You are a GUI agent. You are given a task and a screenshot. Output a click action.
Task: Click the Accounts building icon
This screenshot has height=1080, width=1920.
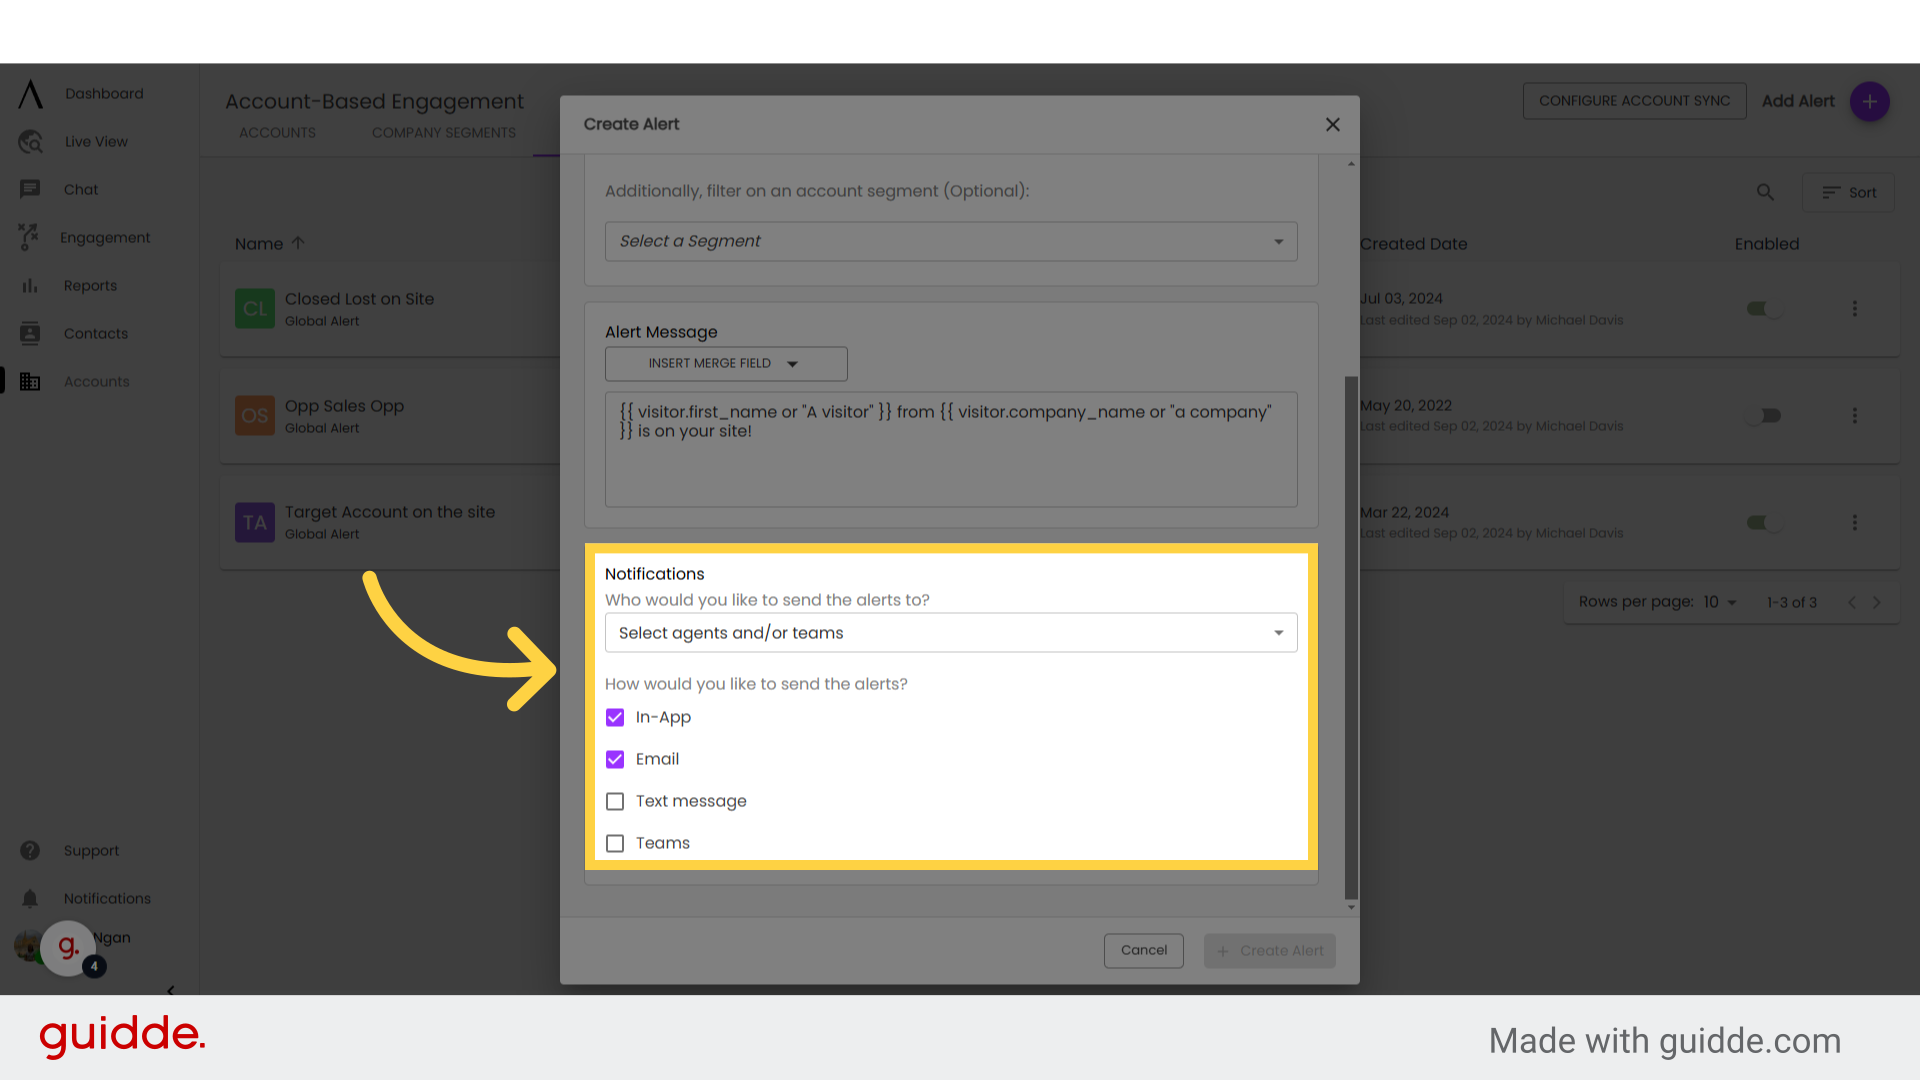[x=30, y=382]
